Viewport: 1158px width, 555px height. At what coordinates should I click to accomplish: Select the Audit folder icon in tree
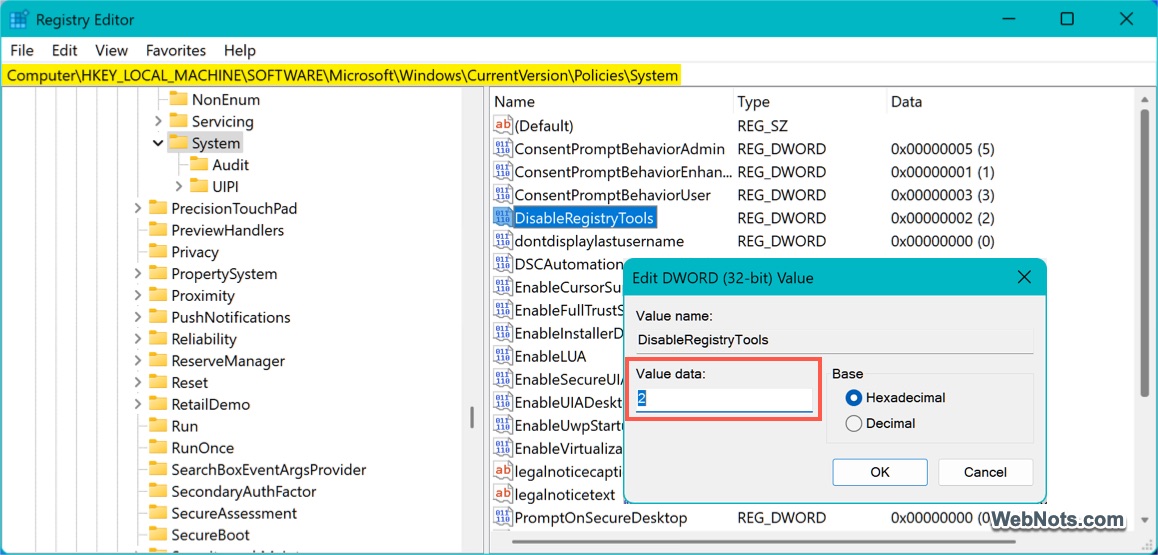[199, 165]
